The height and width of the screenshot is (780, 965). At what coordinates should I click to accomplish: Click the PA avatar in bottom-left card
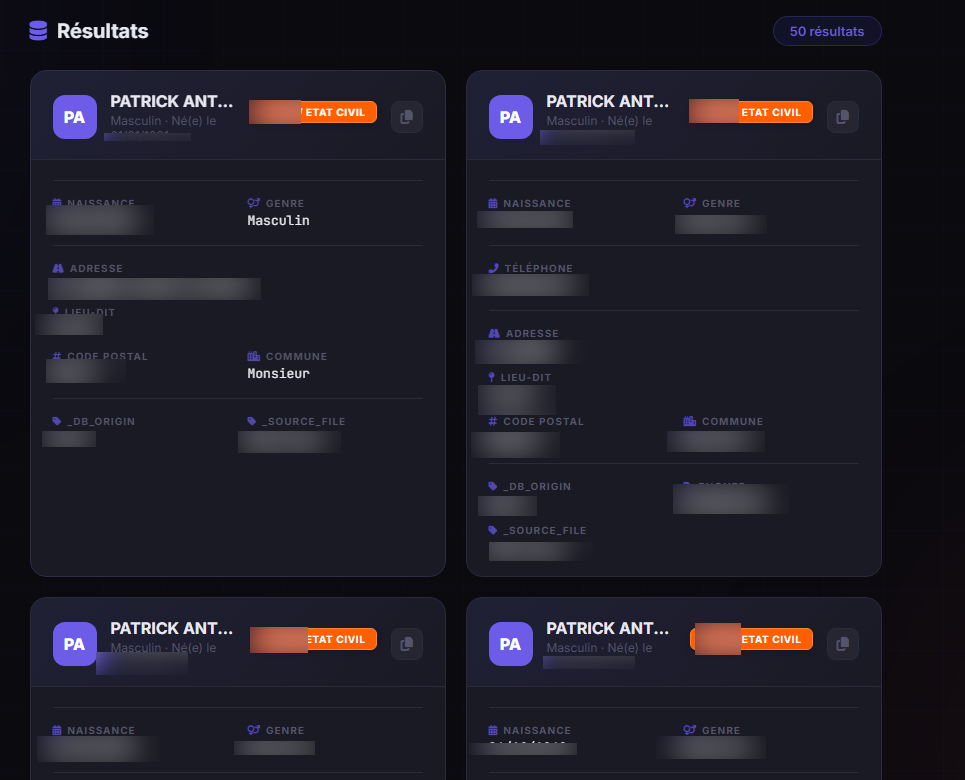[74, 644]
